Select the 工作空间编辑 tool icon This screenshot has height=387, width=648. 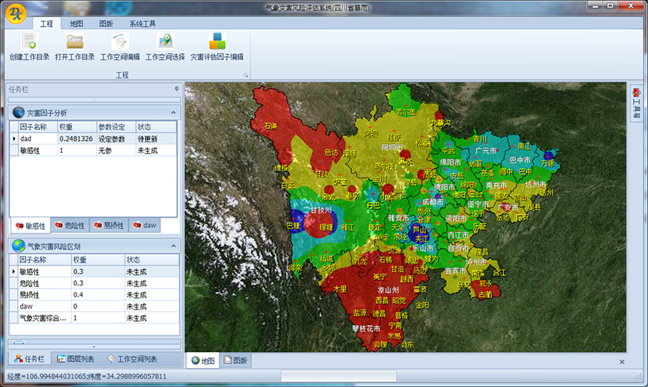point(120,41)
